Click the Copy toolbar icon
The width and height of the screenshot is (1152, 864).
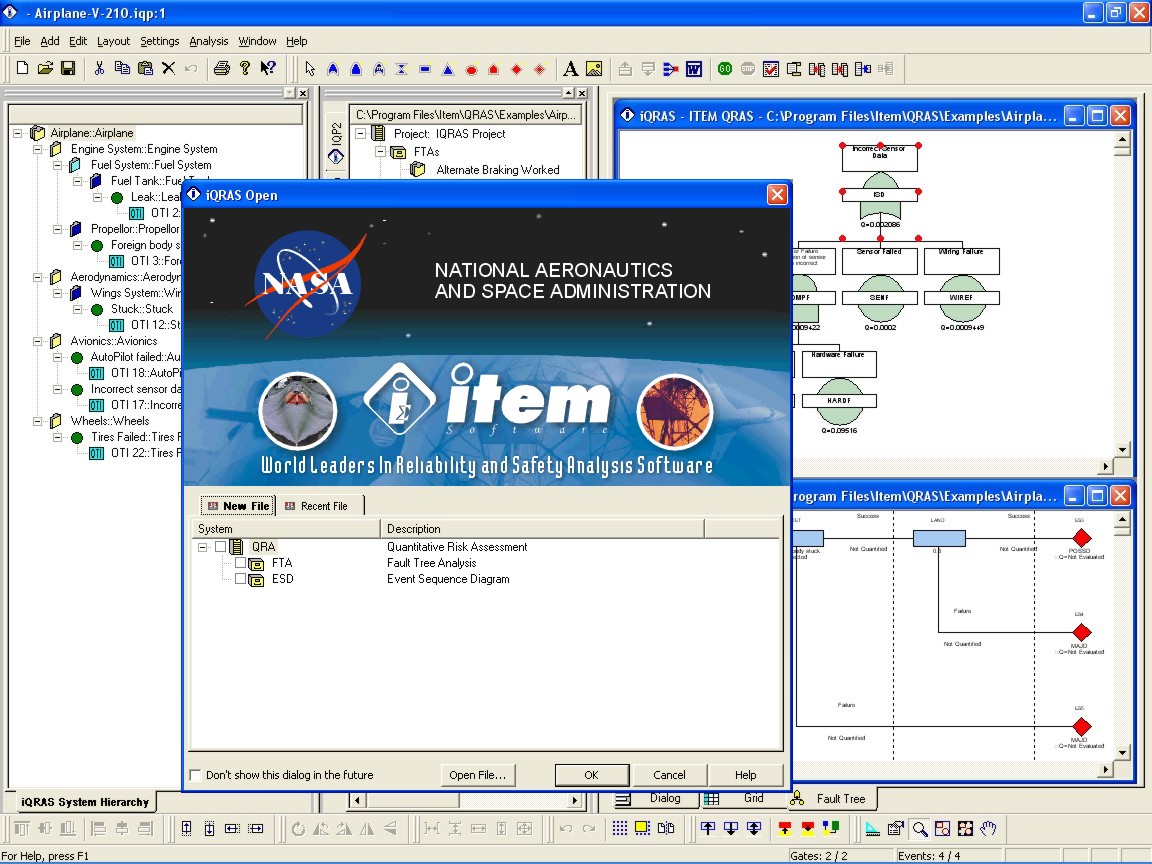click(x=122, y=68)
